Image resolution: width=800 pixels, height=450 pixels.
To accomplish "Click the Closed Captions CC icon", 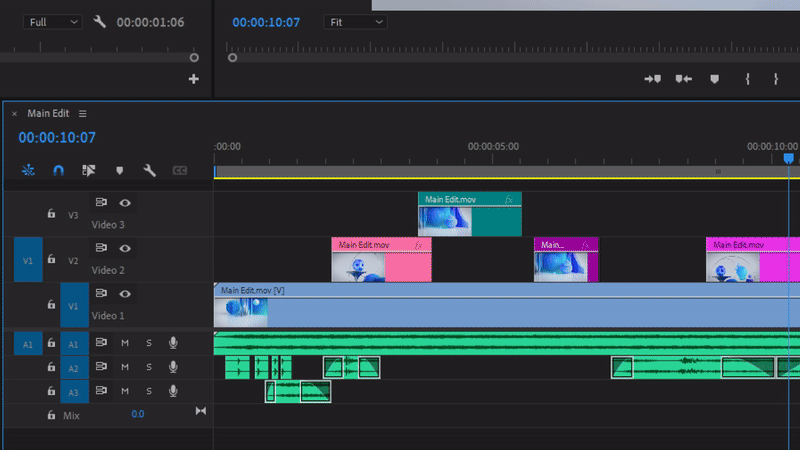I will coord(180,171).
